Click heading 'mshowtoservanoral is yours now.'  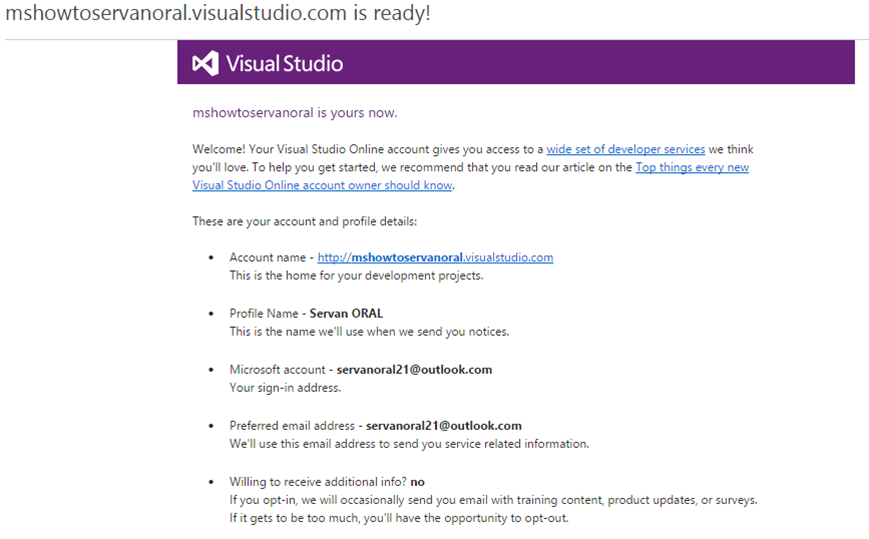tap(295, 112)
